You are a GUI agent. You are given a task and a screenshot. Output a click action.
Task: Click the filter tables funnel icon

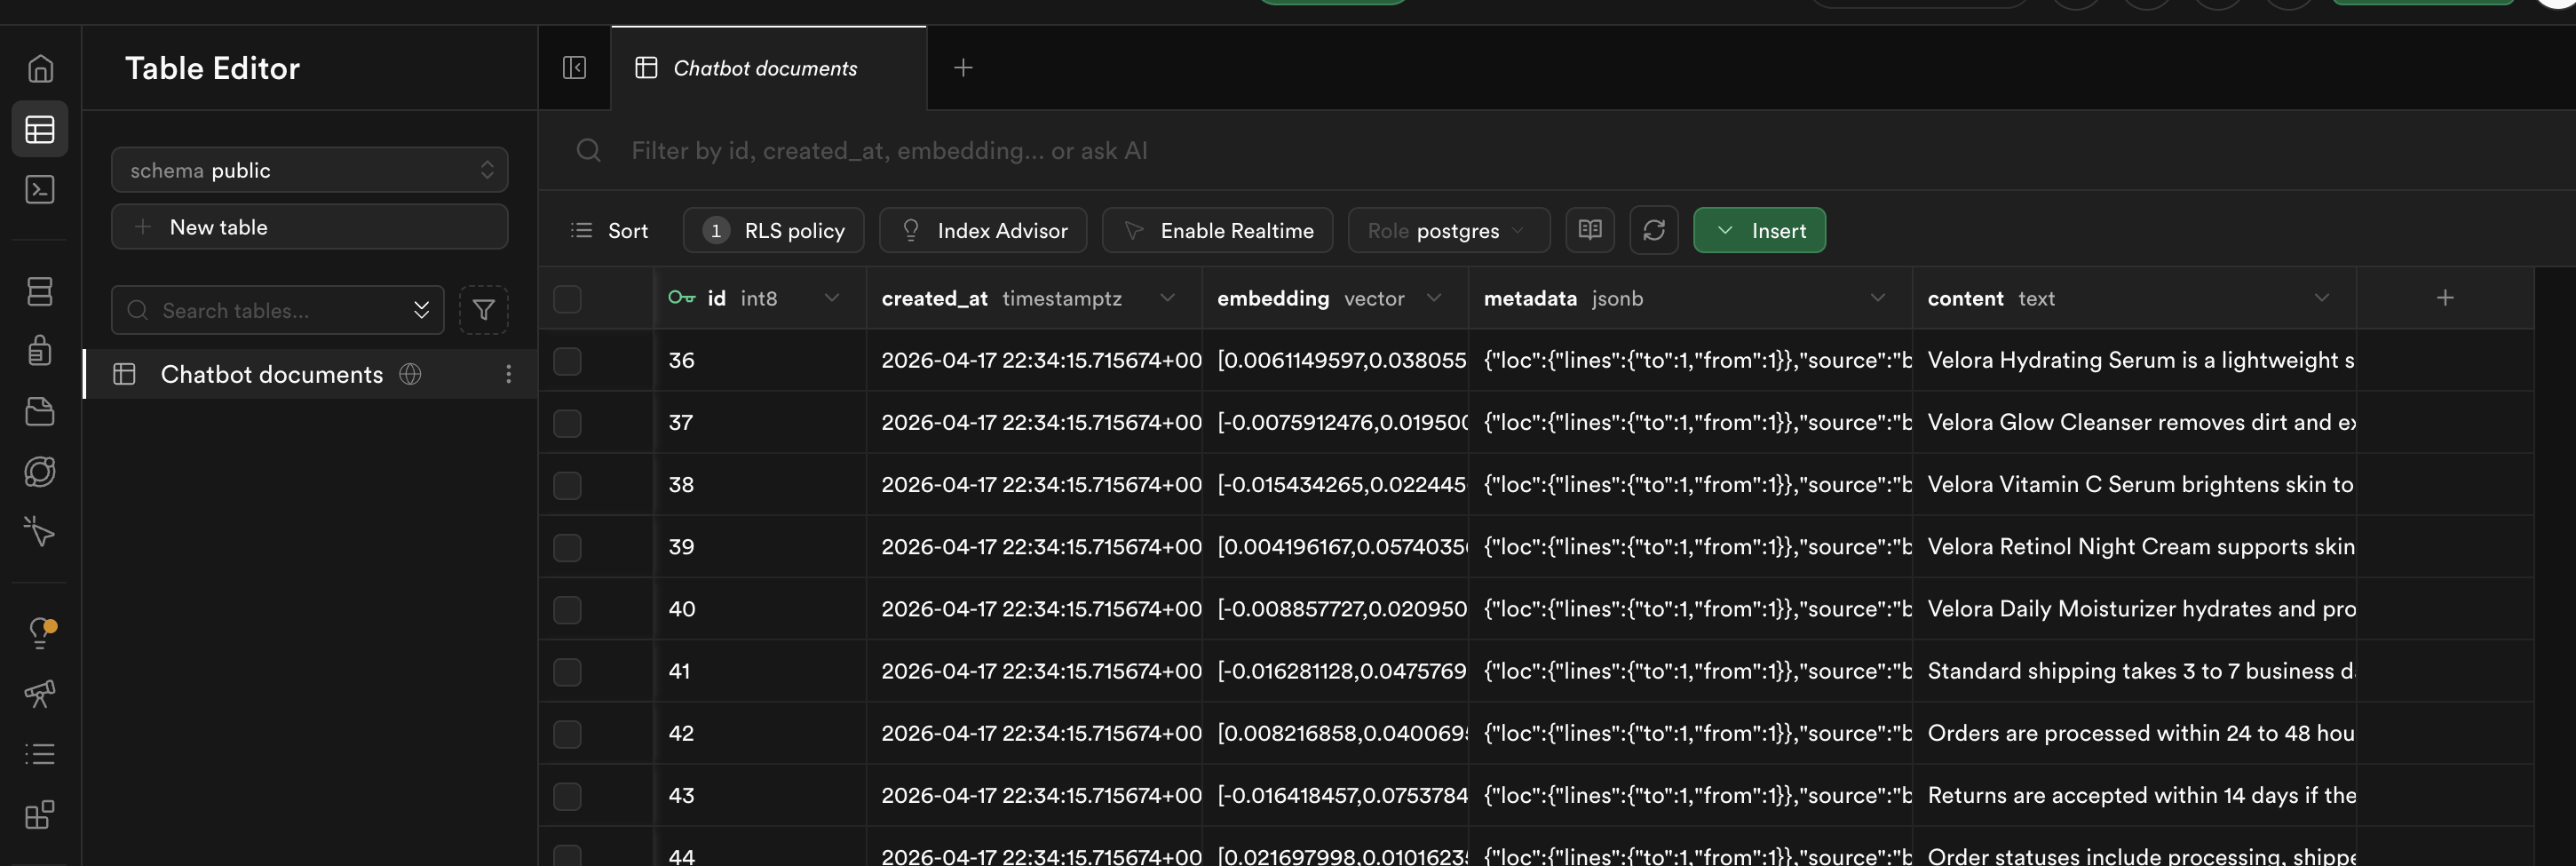pyautogui.click(x=484, y=310)
